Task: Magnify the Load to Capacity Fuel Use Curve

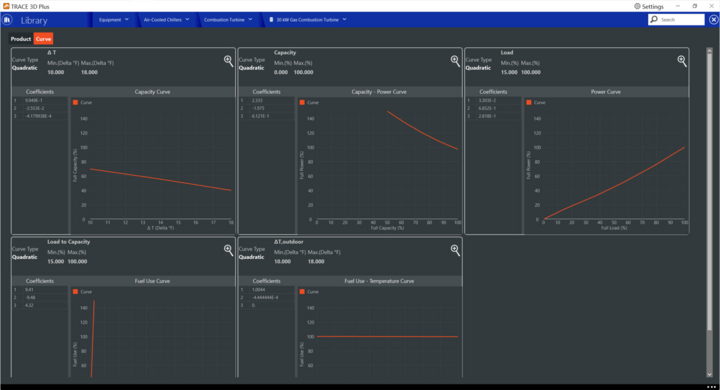Action: point(228,250)
